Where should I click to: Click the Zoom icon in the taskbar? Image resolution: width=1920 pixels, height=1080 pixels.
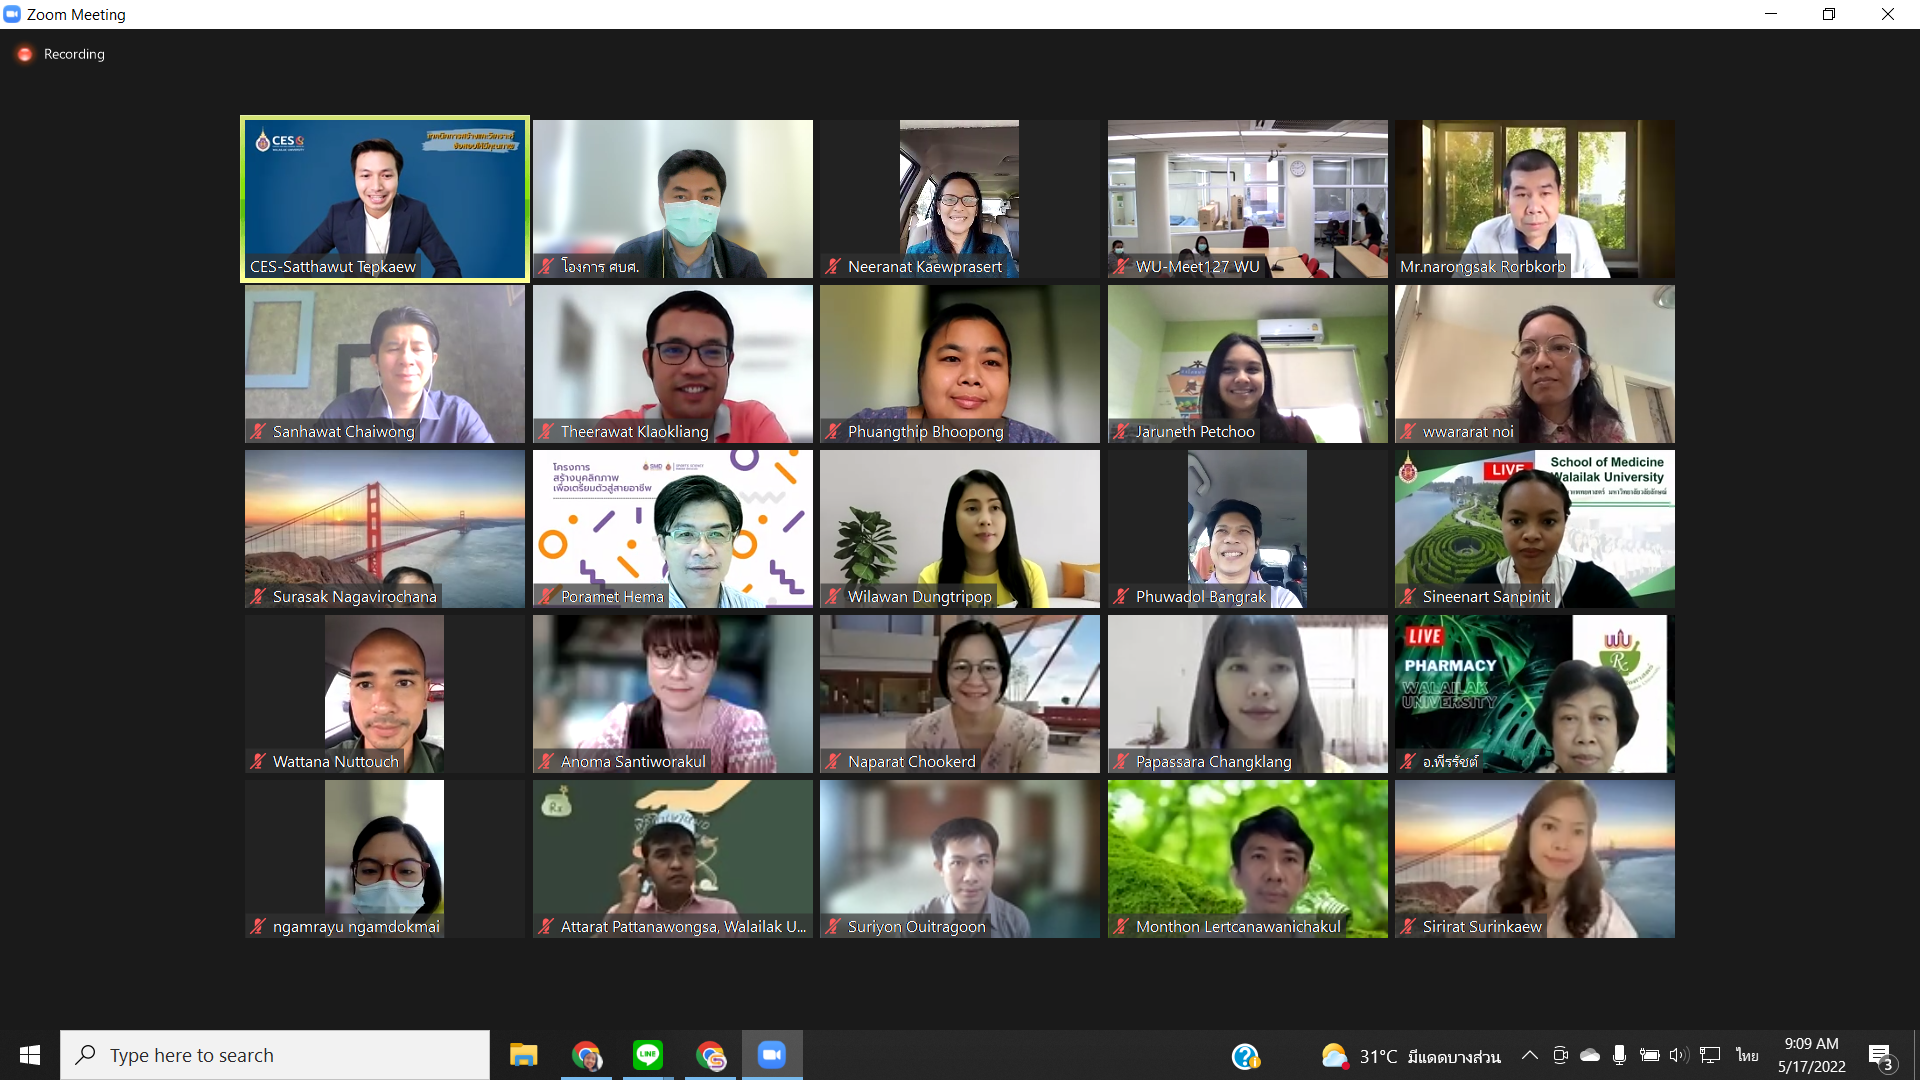tap(771, 1055)
